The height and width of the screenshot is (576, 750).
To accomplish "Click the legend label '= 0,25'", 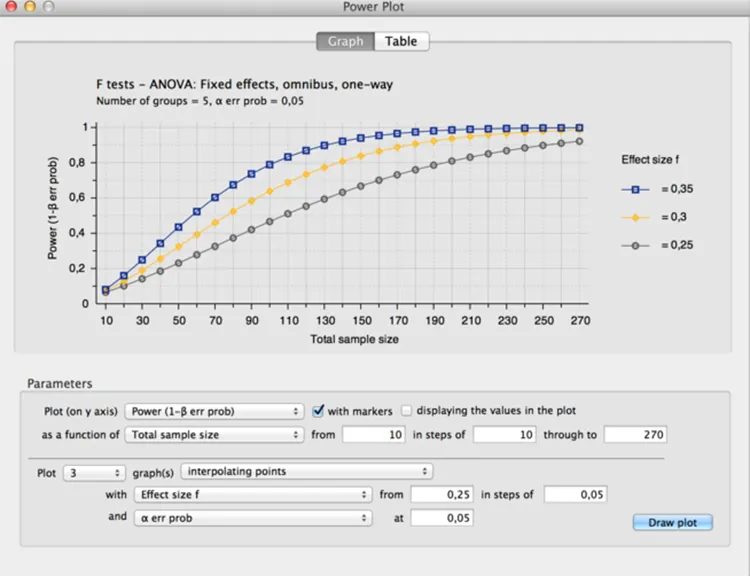I will pyautogui.click(x=677, y=245).
